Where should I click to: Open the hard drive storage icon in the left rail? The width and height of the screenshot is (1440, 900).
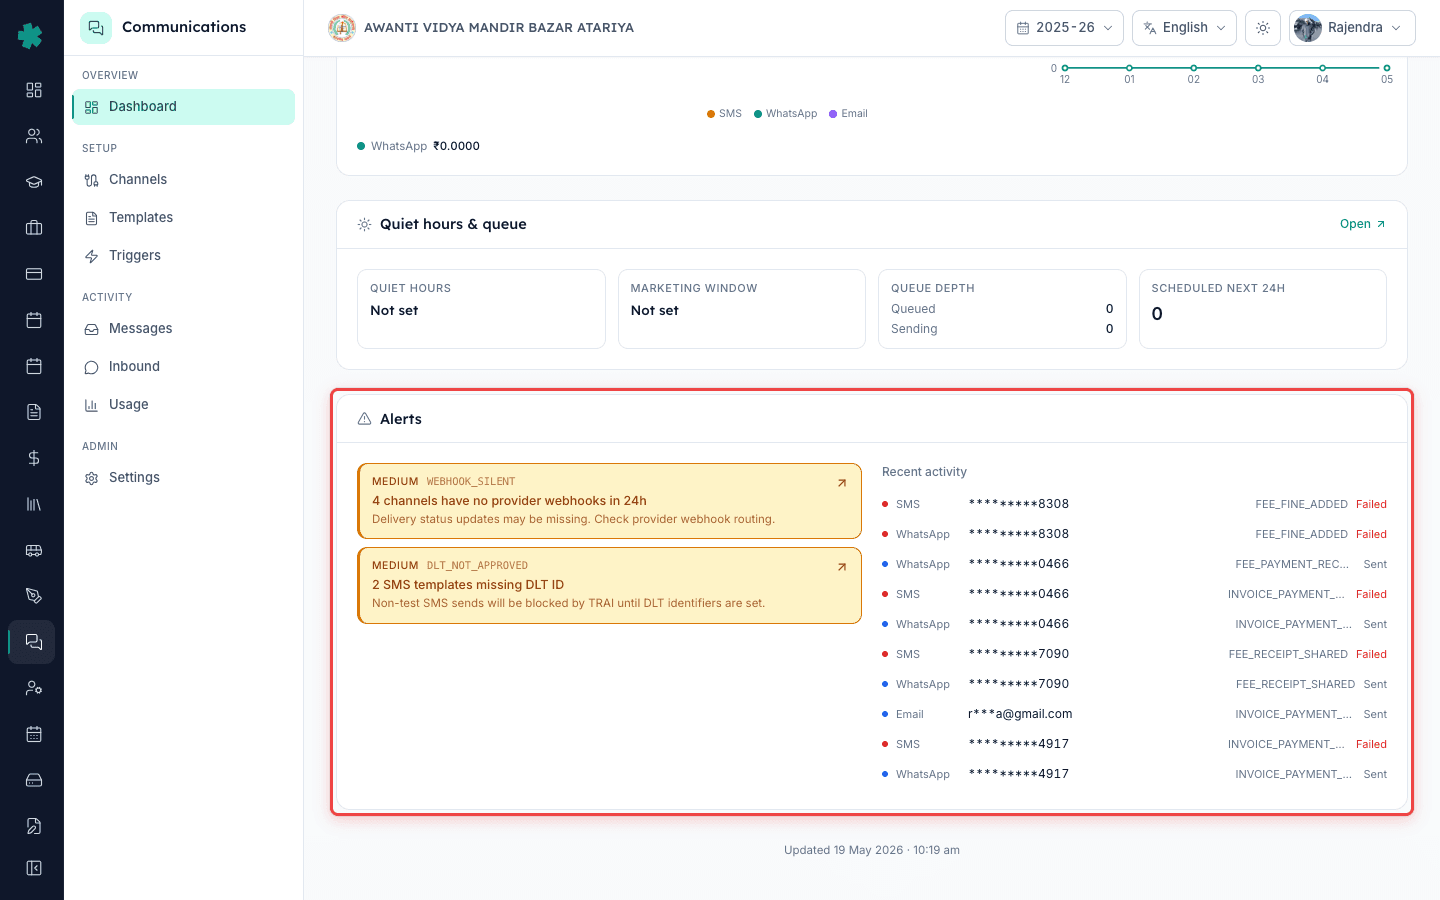point(34,780)
